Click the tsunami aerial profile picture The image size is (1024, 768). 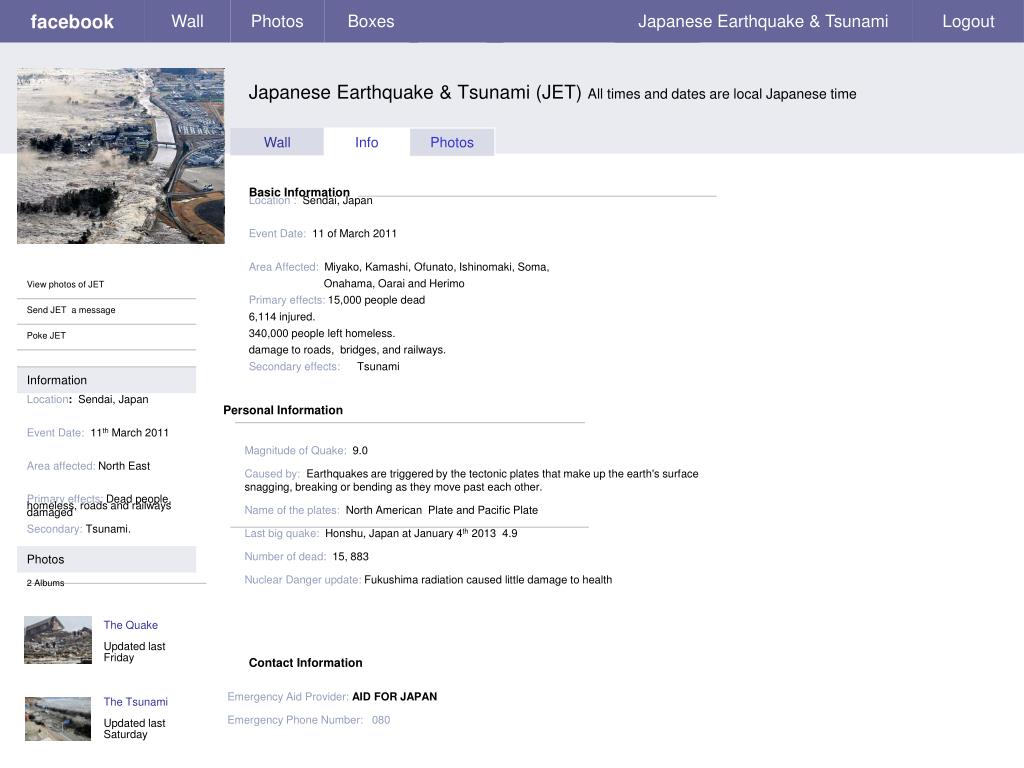coord(121,155)
